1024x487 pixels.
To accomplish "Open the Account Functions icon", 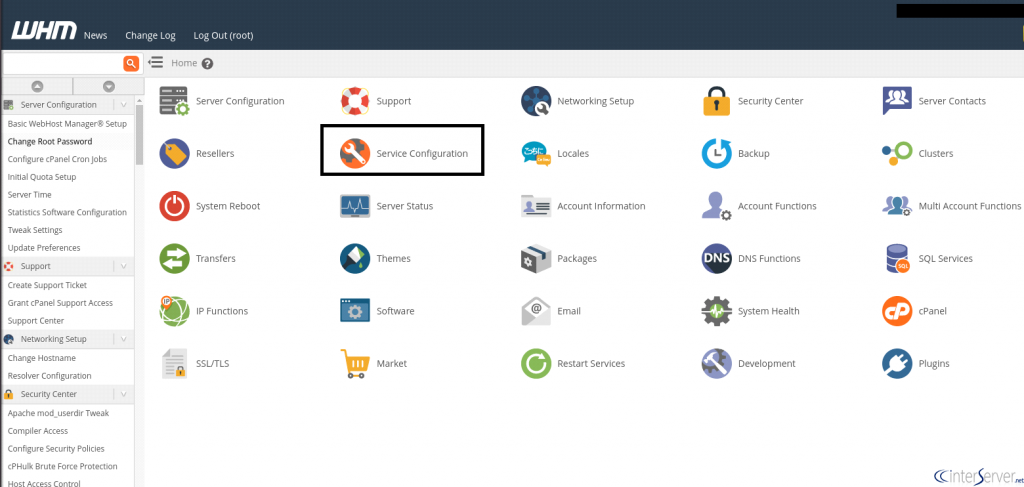I will click(716, 206).
